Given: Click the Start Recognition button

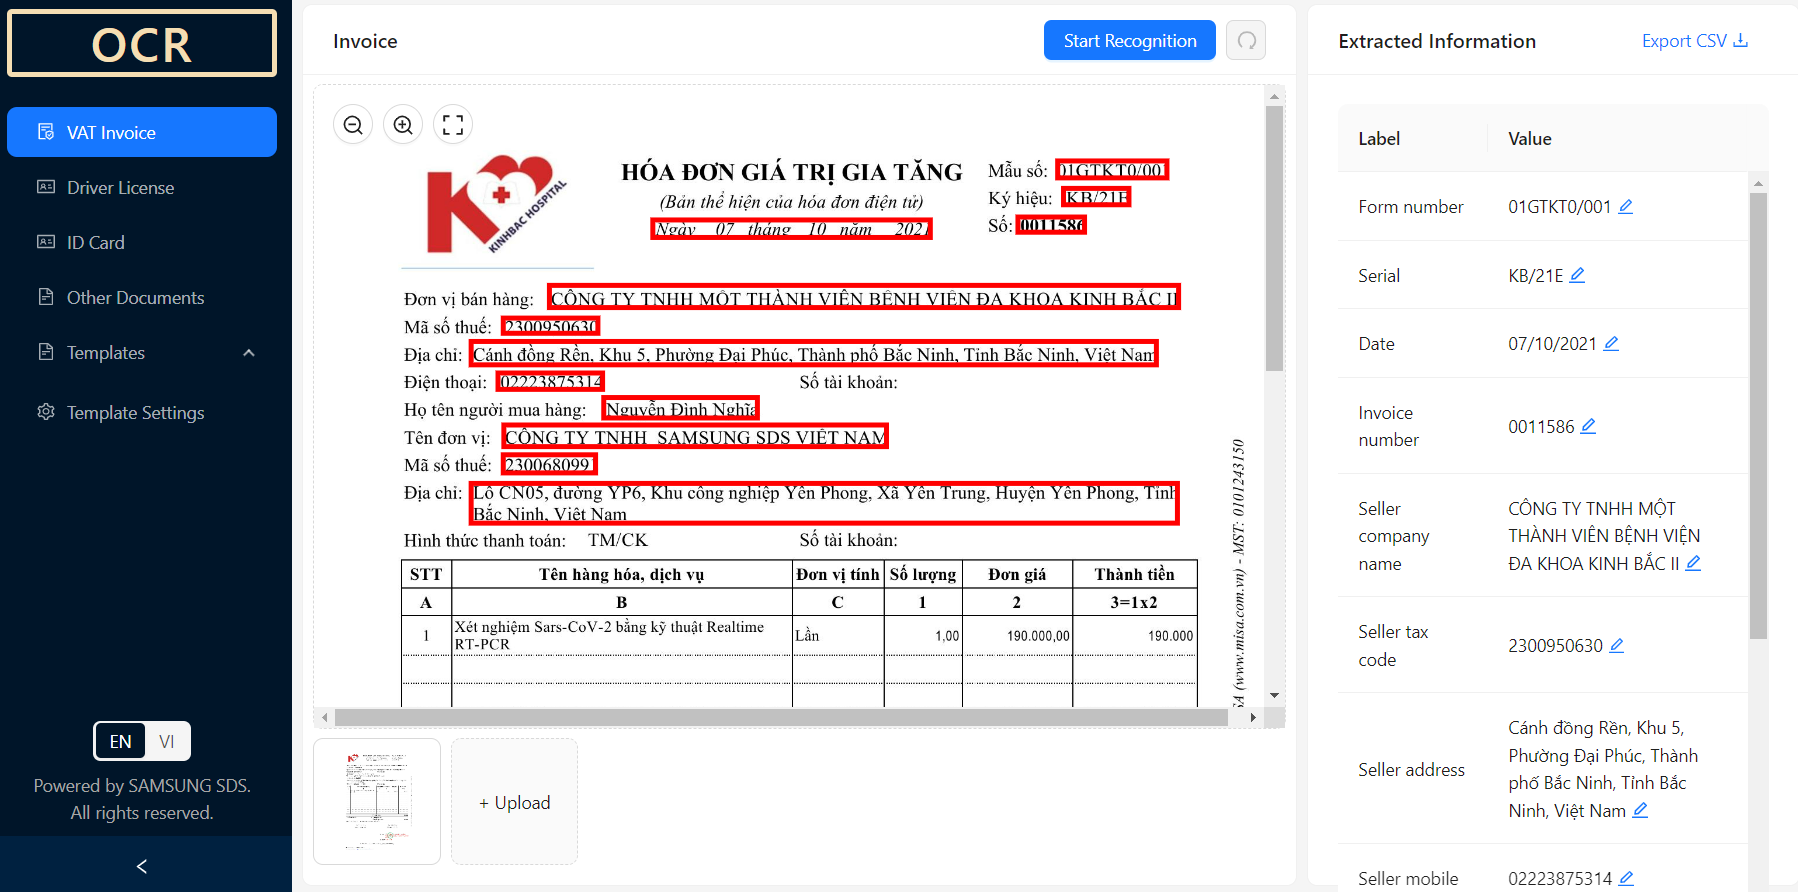Looking at the screenshot, I should coord(1130,40).
